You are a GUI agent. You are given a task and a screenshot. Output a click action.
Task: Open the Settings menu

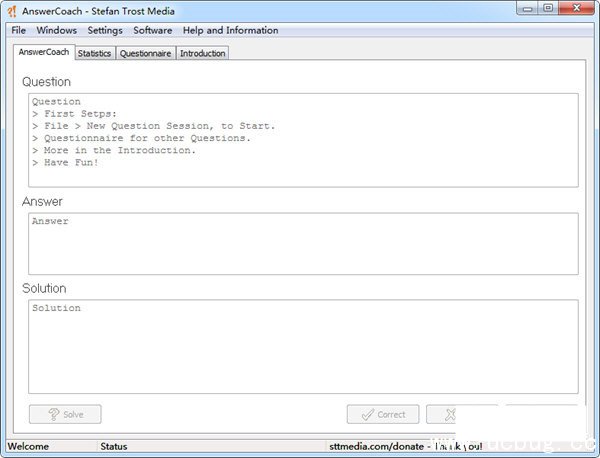(104, 30)
